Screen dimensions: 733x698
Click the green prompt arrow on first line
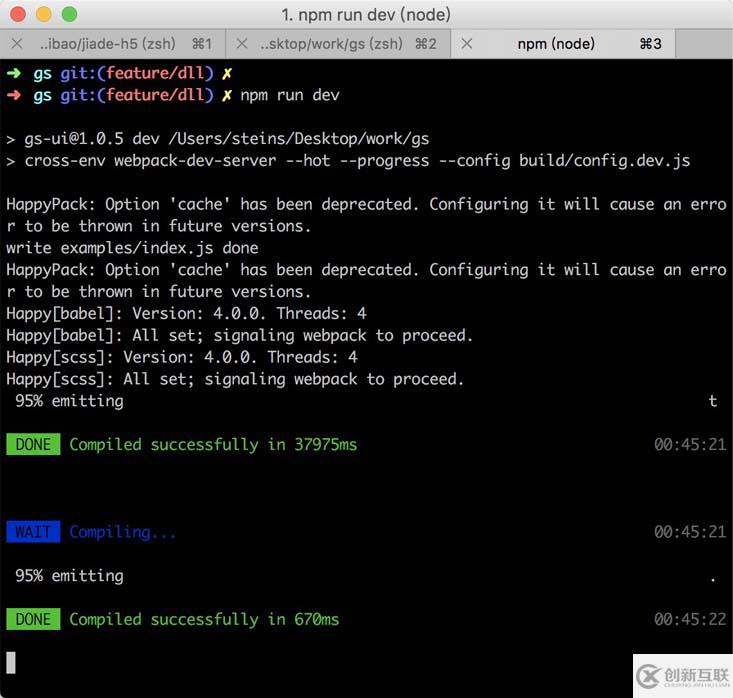point(12,73)
